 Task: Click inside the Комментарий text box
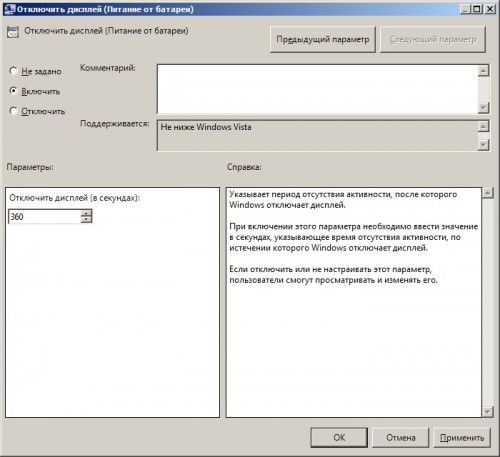coord(317,89)
